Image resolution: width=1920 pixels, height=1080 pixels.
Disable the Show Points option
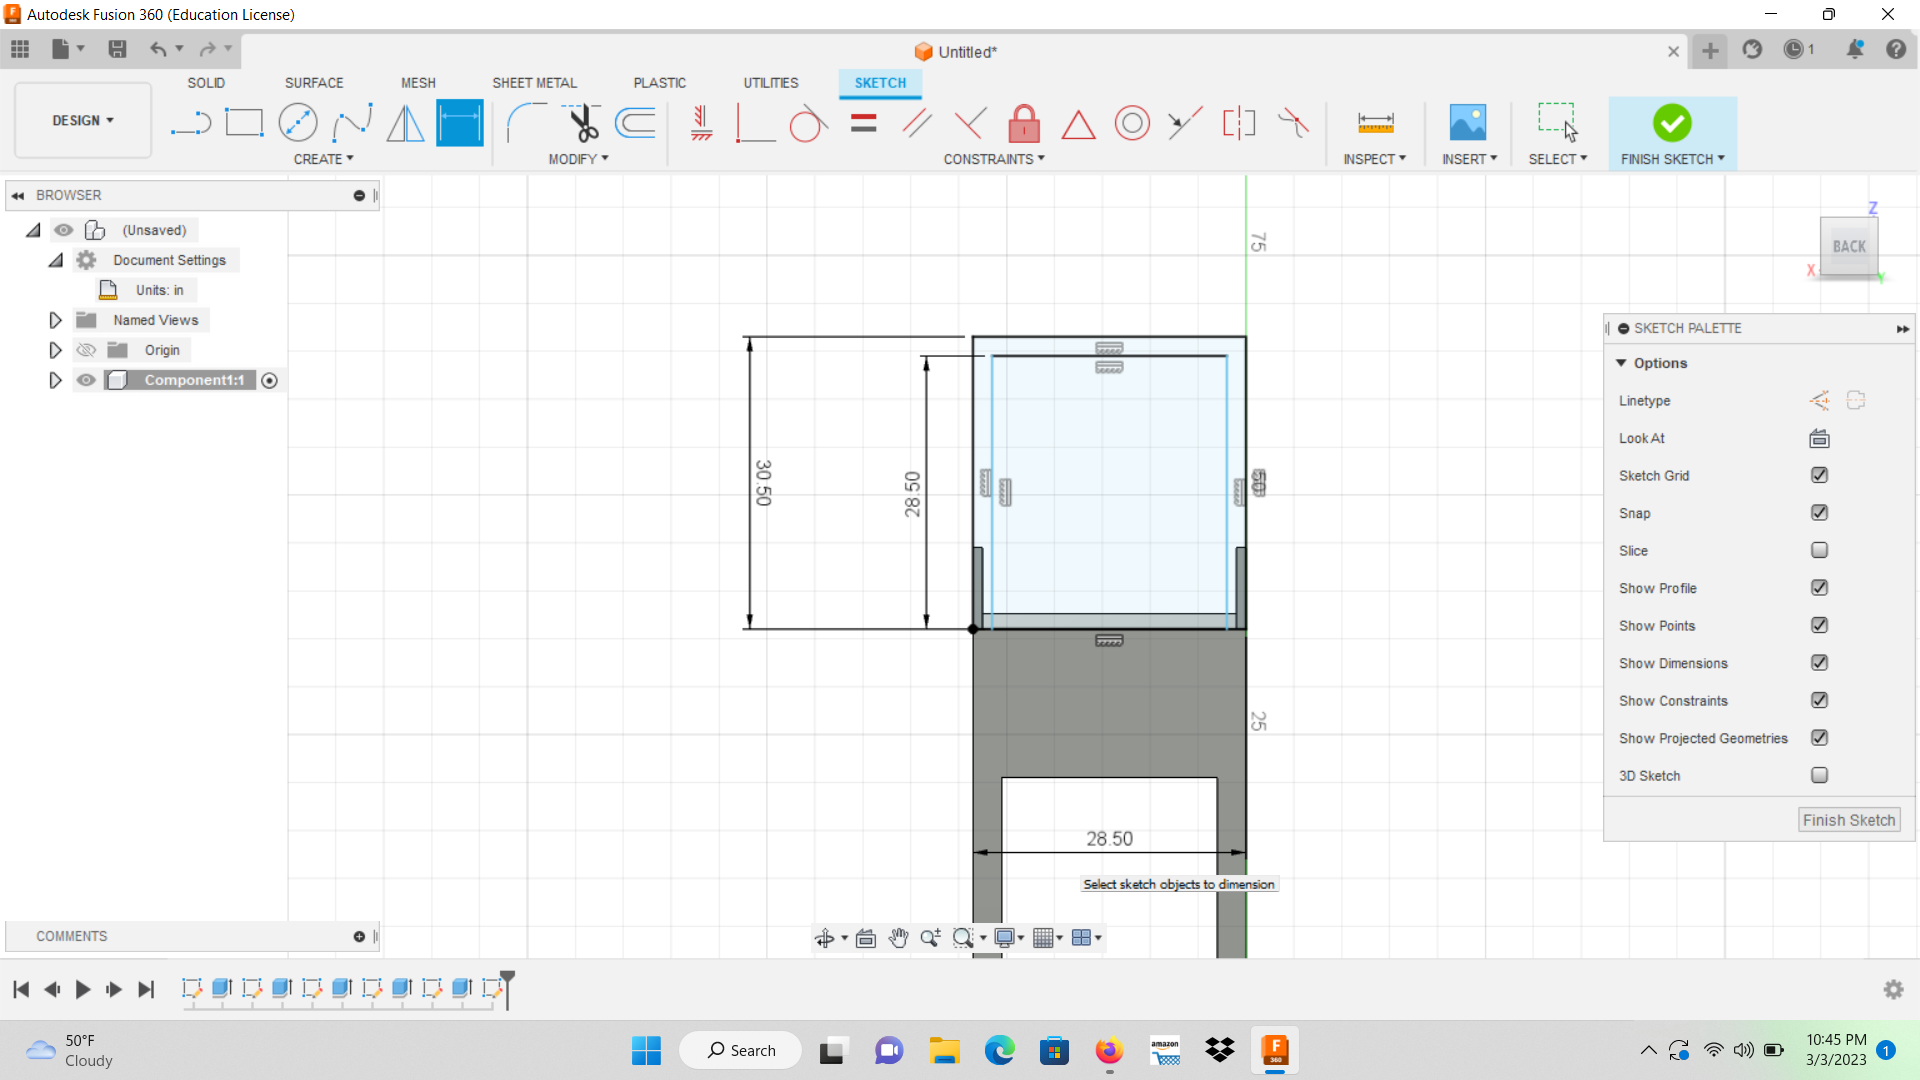[1819, 625]
